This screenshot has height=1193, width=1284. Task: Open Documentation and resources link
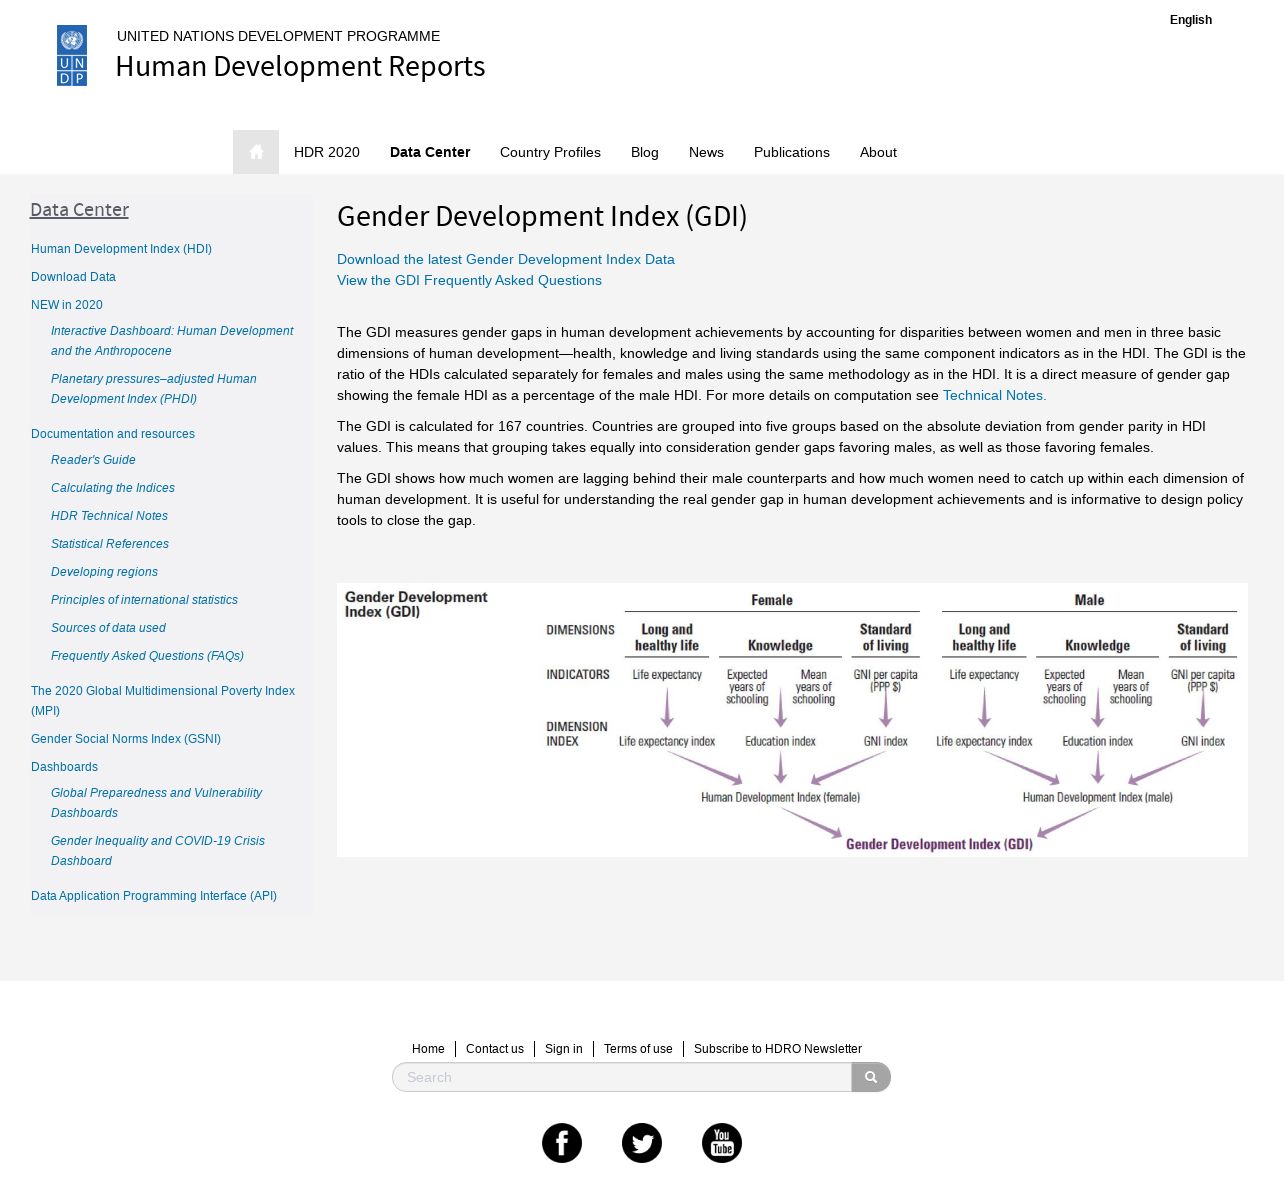pos(113,434)
